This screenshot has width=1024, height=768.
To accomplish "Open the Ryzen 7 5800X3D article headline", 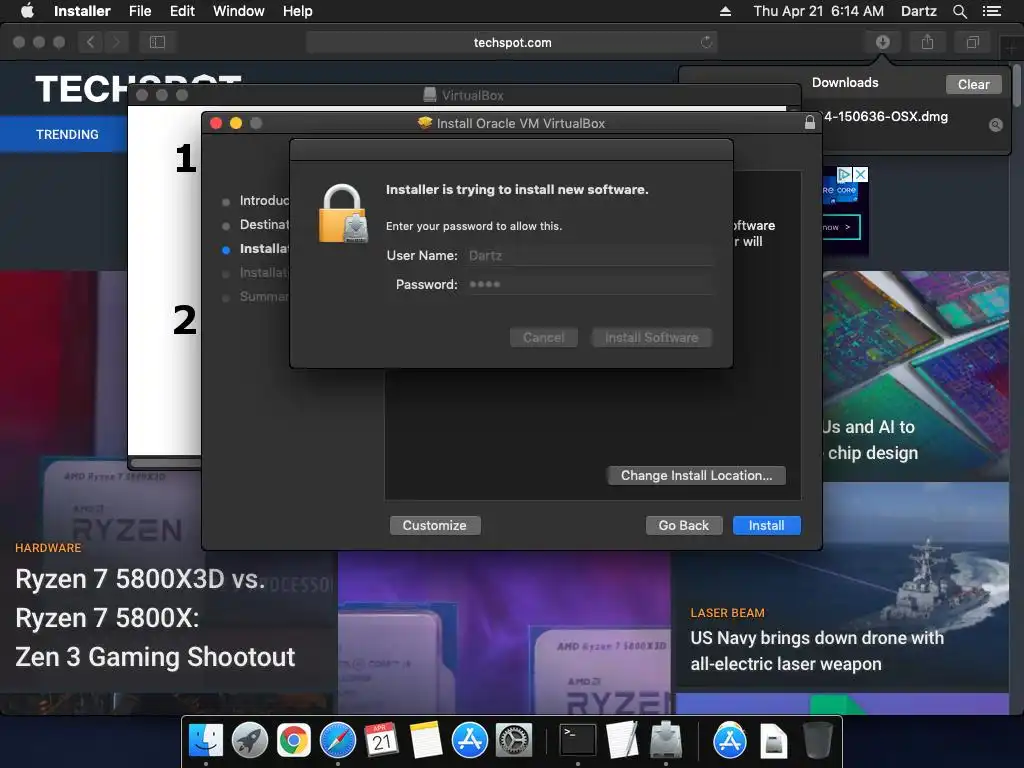I will pos(155,618).
